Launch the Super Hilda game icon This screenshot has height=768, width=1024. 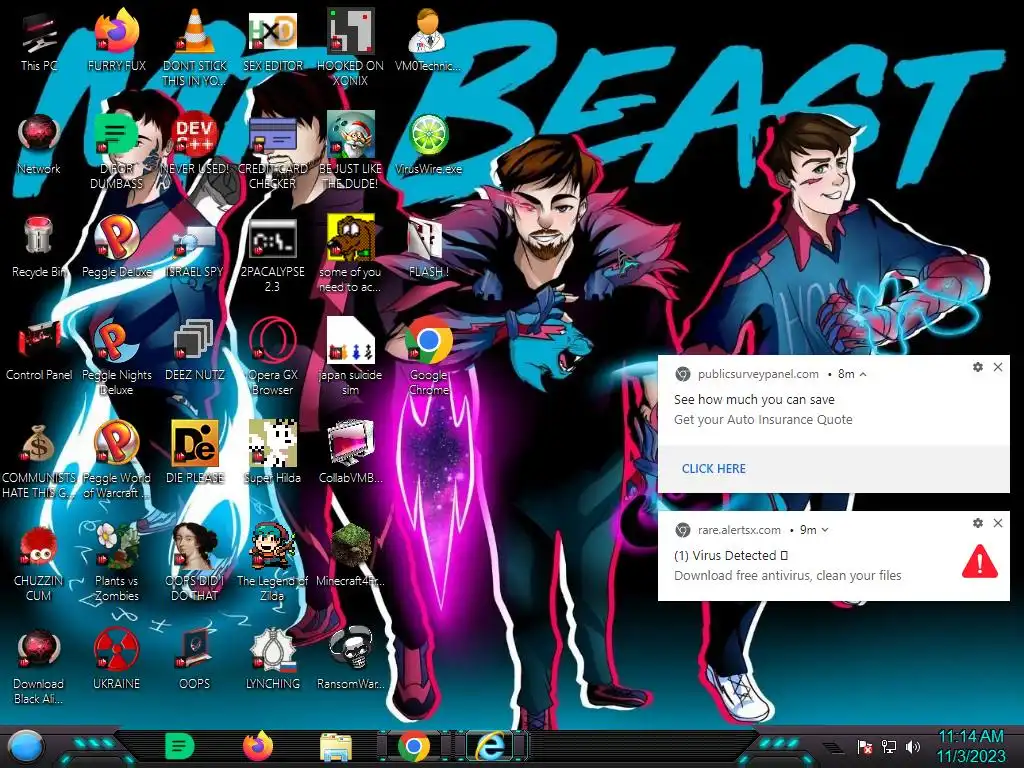click(273, 453)
